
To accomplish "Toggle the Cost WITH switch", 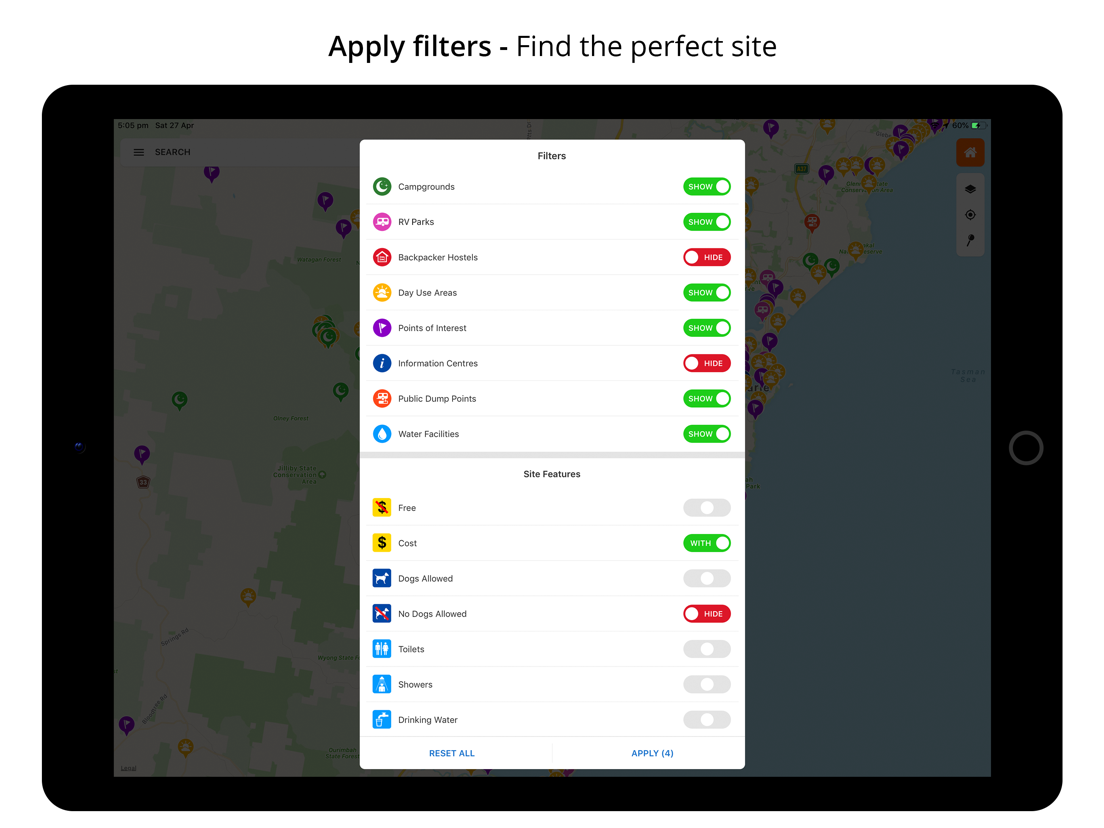I will pos(706,543).
